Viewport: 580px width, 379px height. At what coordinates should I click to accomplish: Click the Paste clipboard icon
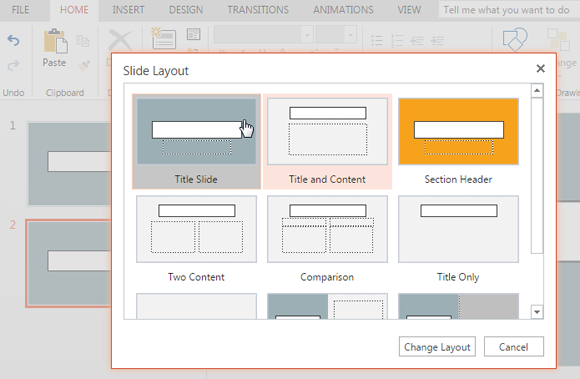point(55,41)
